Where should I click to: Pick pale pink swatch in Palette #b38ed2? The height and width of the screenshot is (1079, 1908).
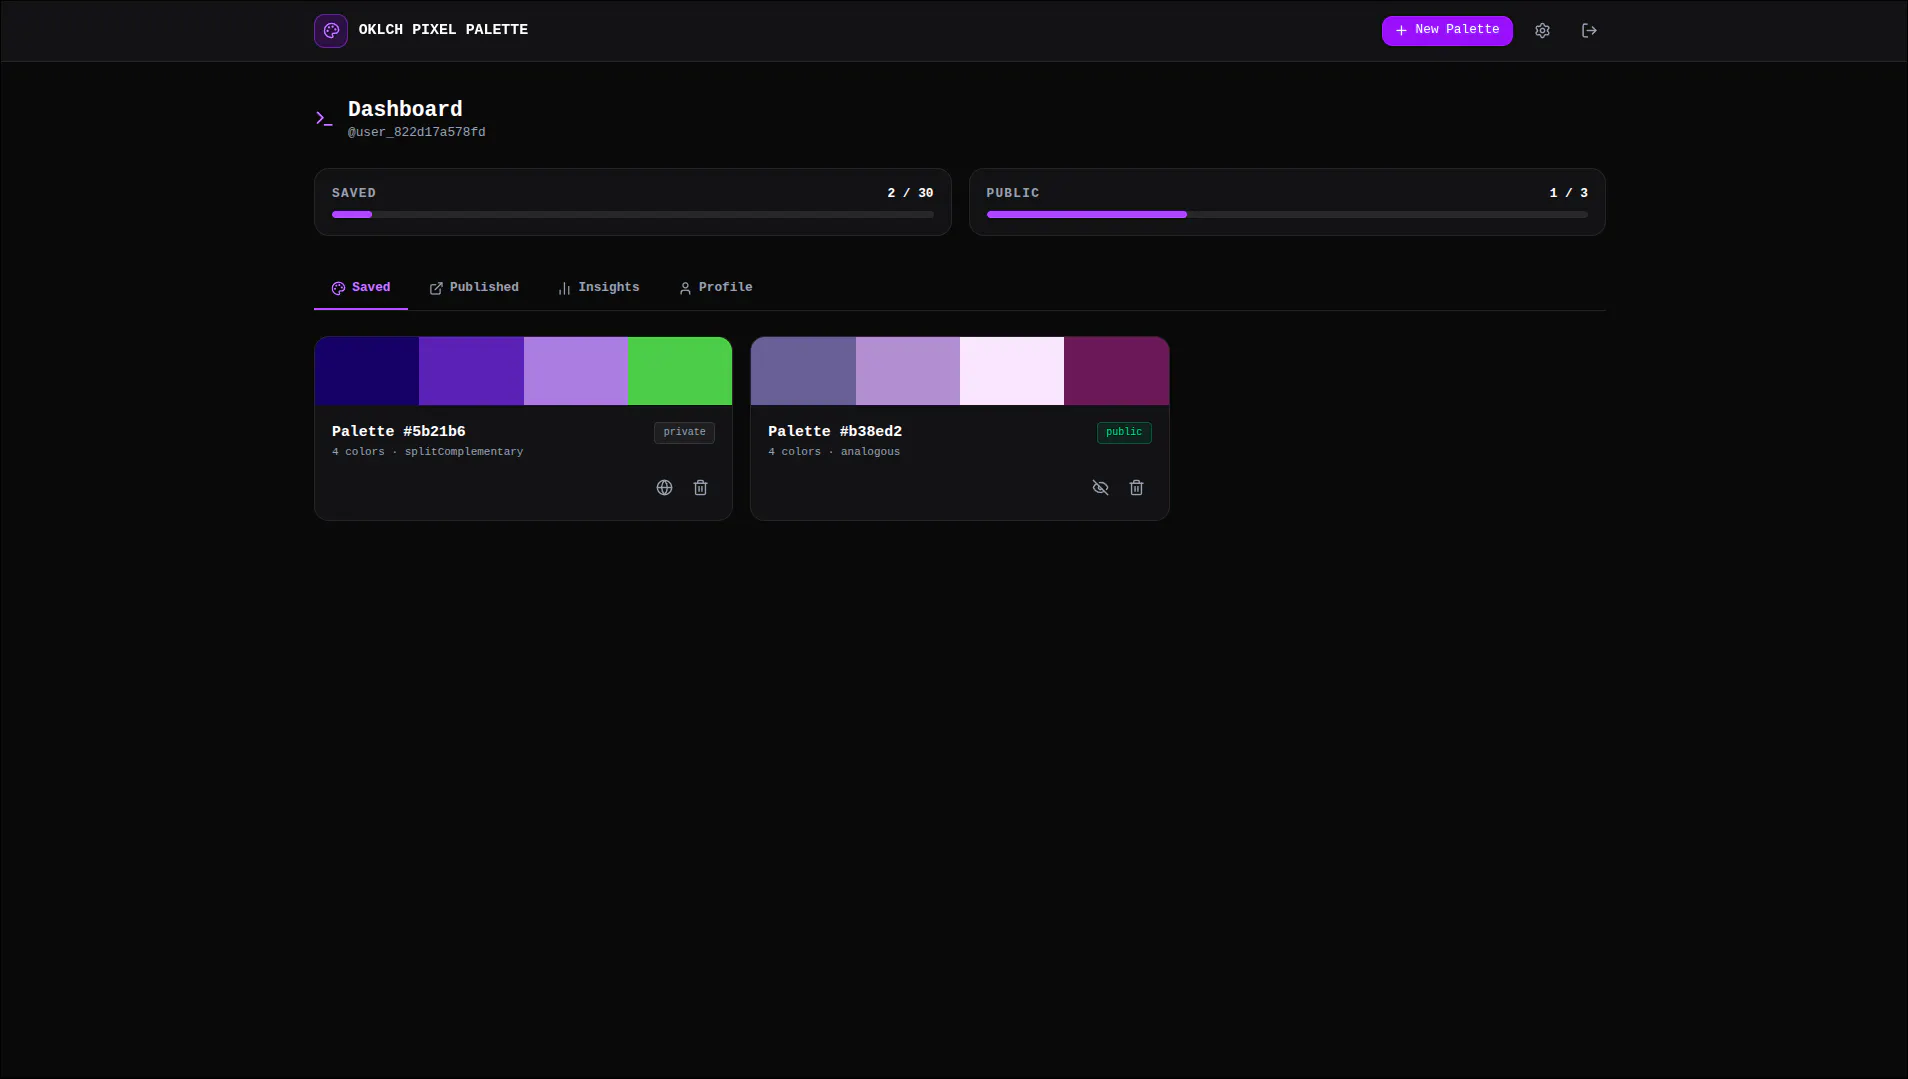(x=1012, y=371)
